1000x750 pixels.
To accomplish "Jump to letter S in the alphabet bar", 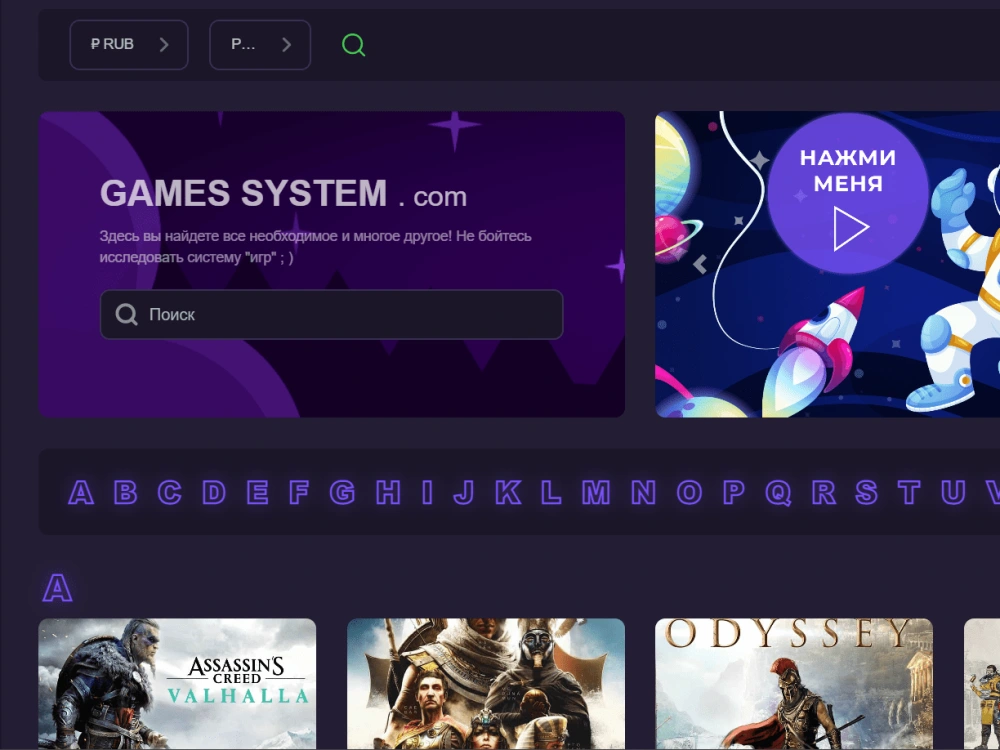I will tap(867, 492).
